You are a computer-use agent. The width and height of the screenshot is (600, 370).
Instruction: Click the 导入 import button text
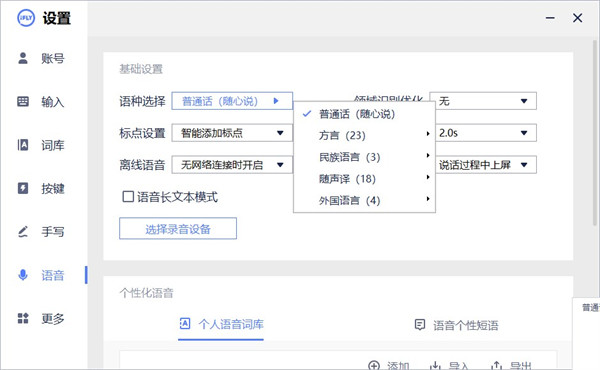click(459, 366)
